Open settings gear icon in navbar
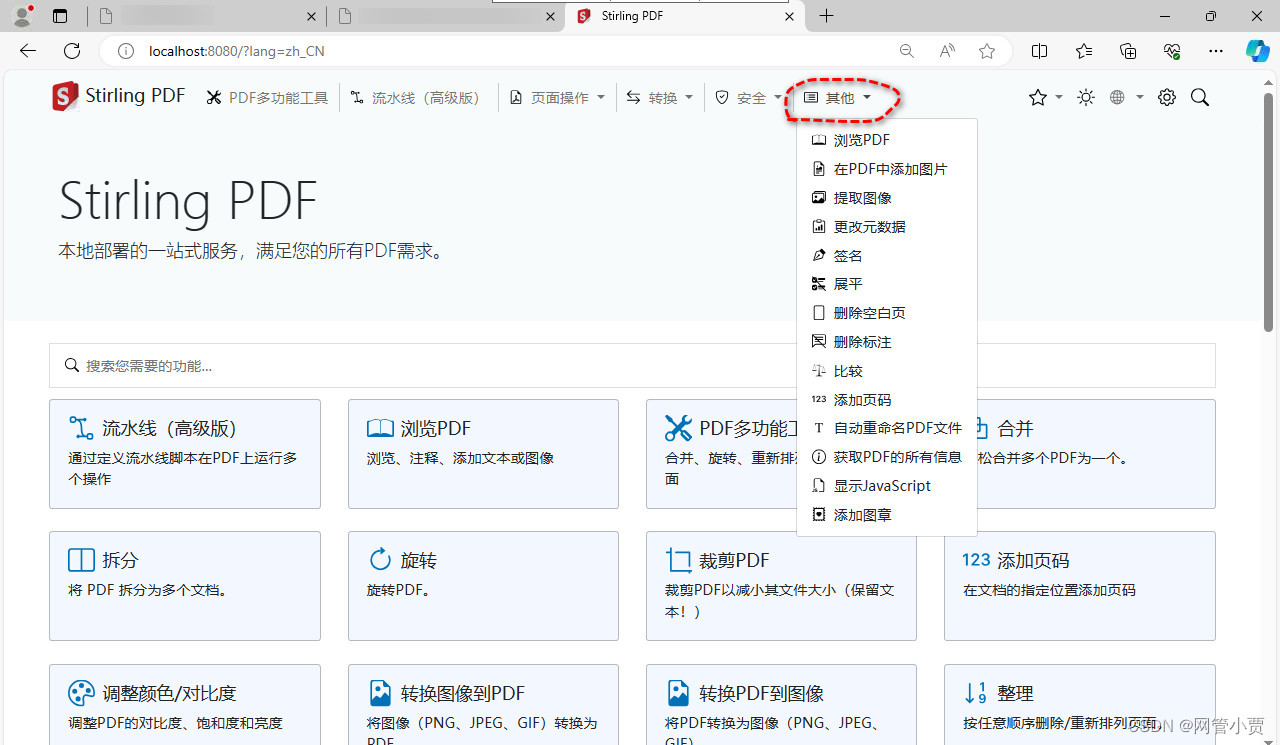This screenshot has width=1280, height=745. [1166, 97]
